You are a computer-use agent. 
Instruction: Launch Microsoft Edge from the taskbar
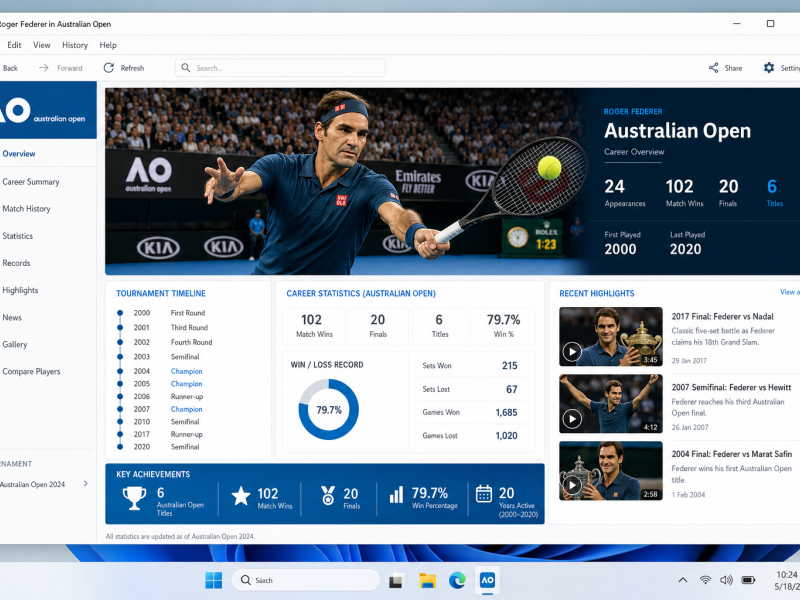click(457, 580)
